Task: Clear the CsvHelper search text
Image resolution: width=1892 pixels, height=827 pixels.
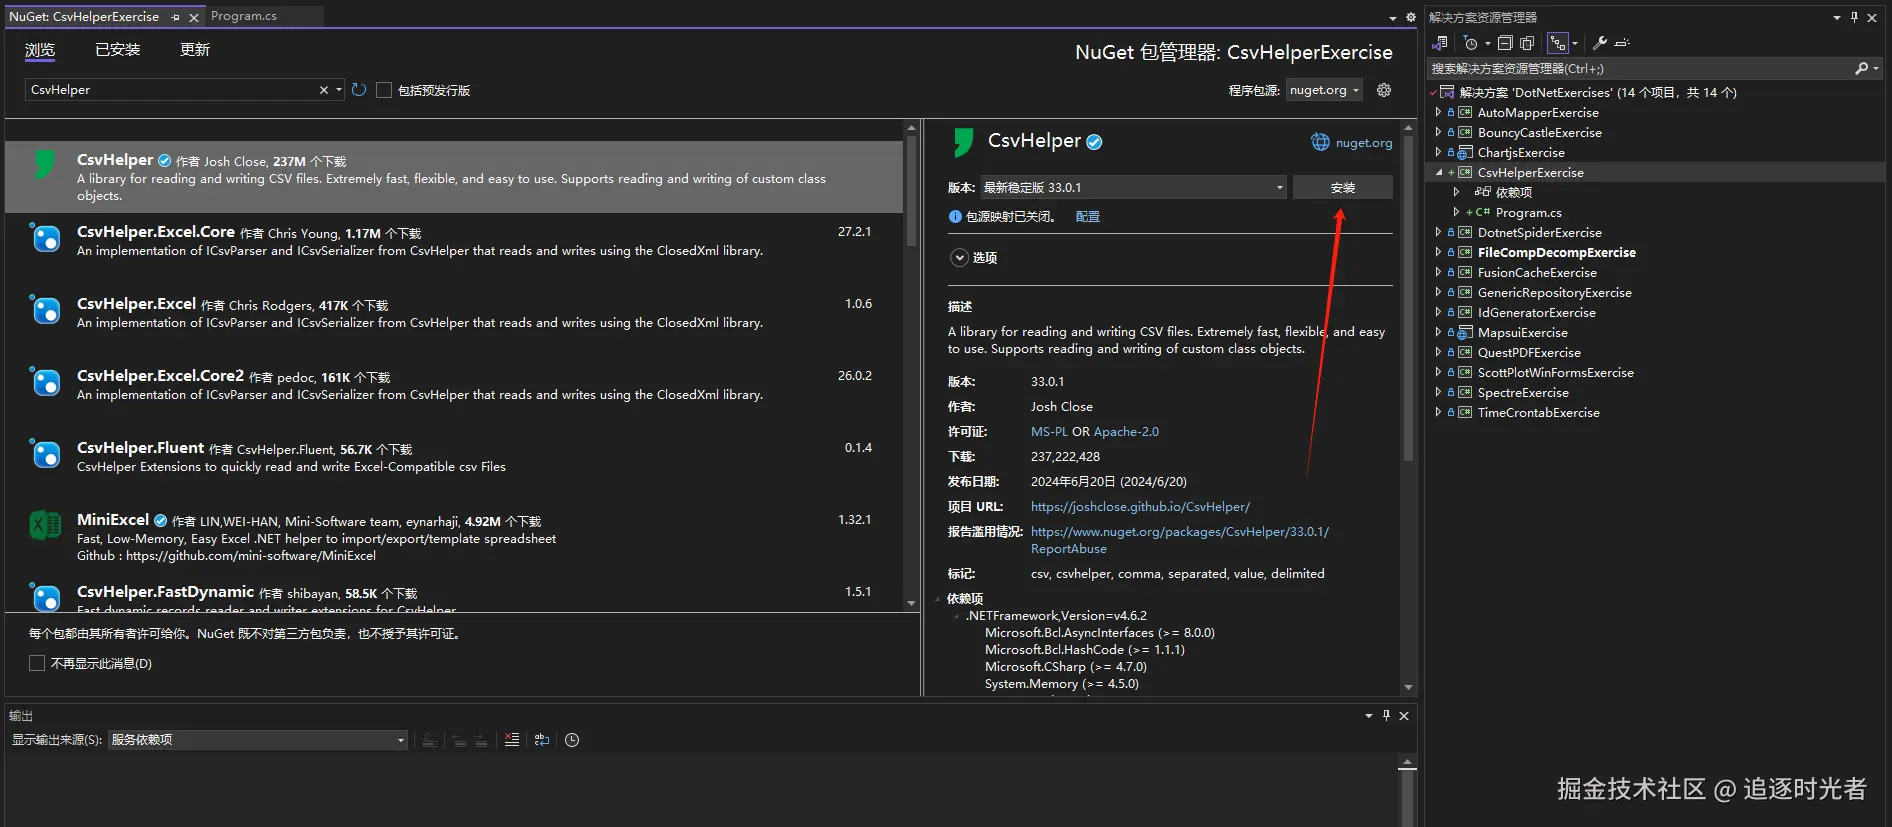Action: pos(323,90)
